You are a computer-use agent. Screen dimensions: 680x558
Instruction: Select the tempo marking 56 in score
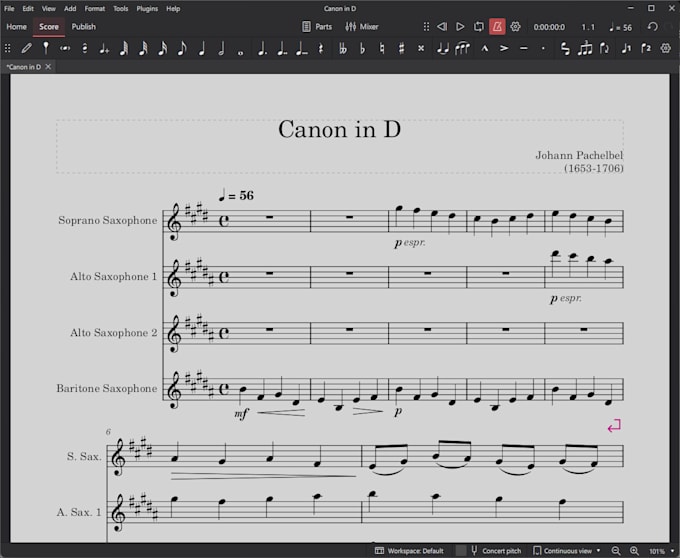pos(236,196)
